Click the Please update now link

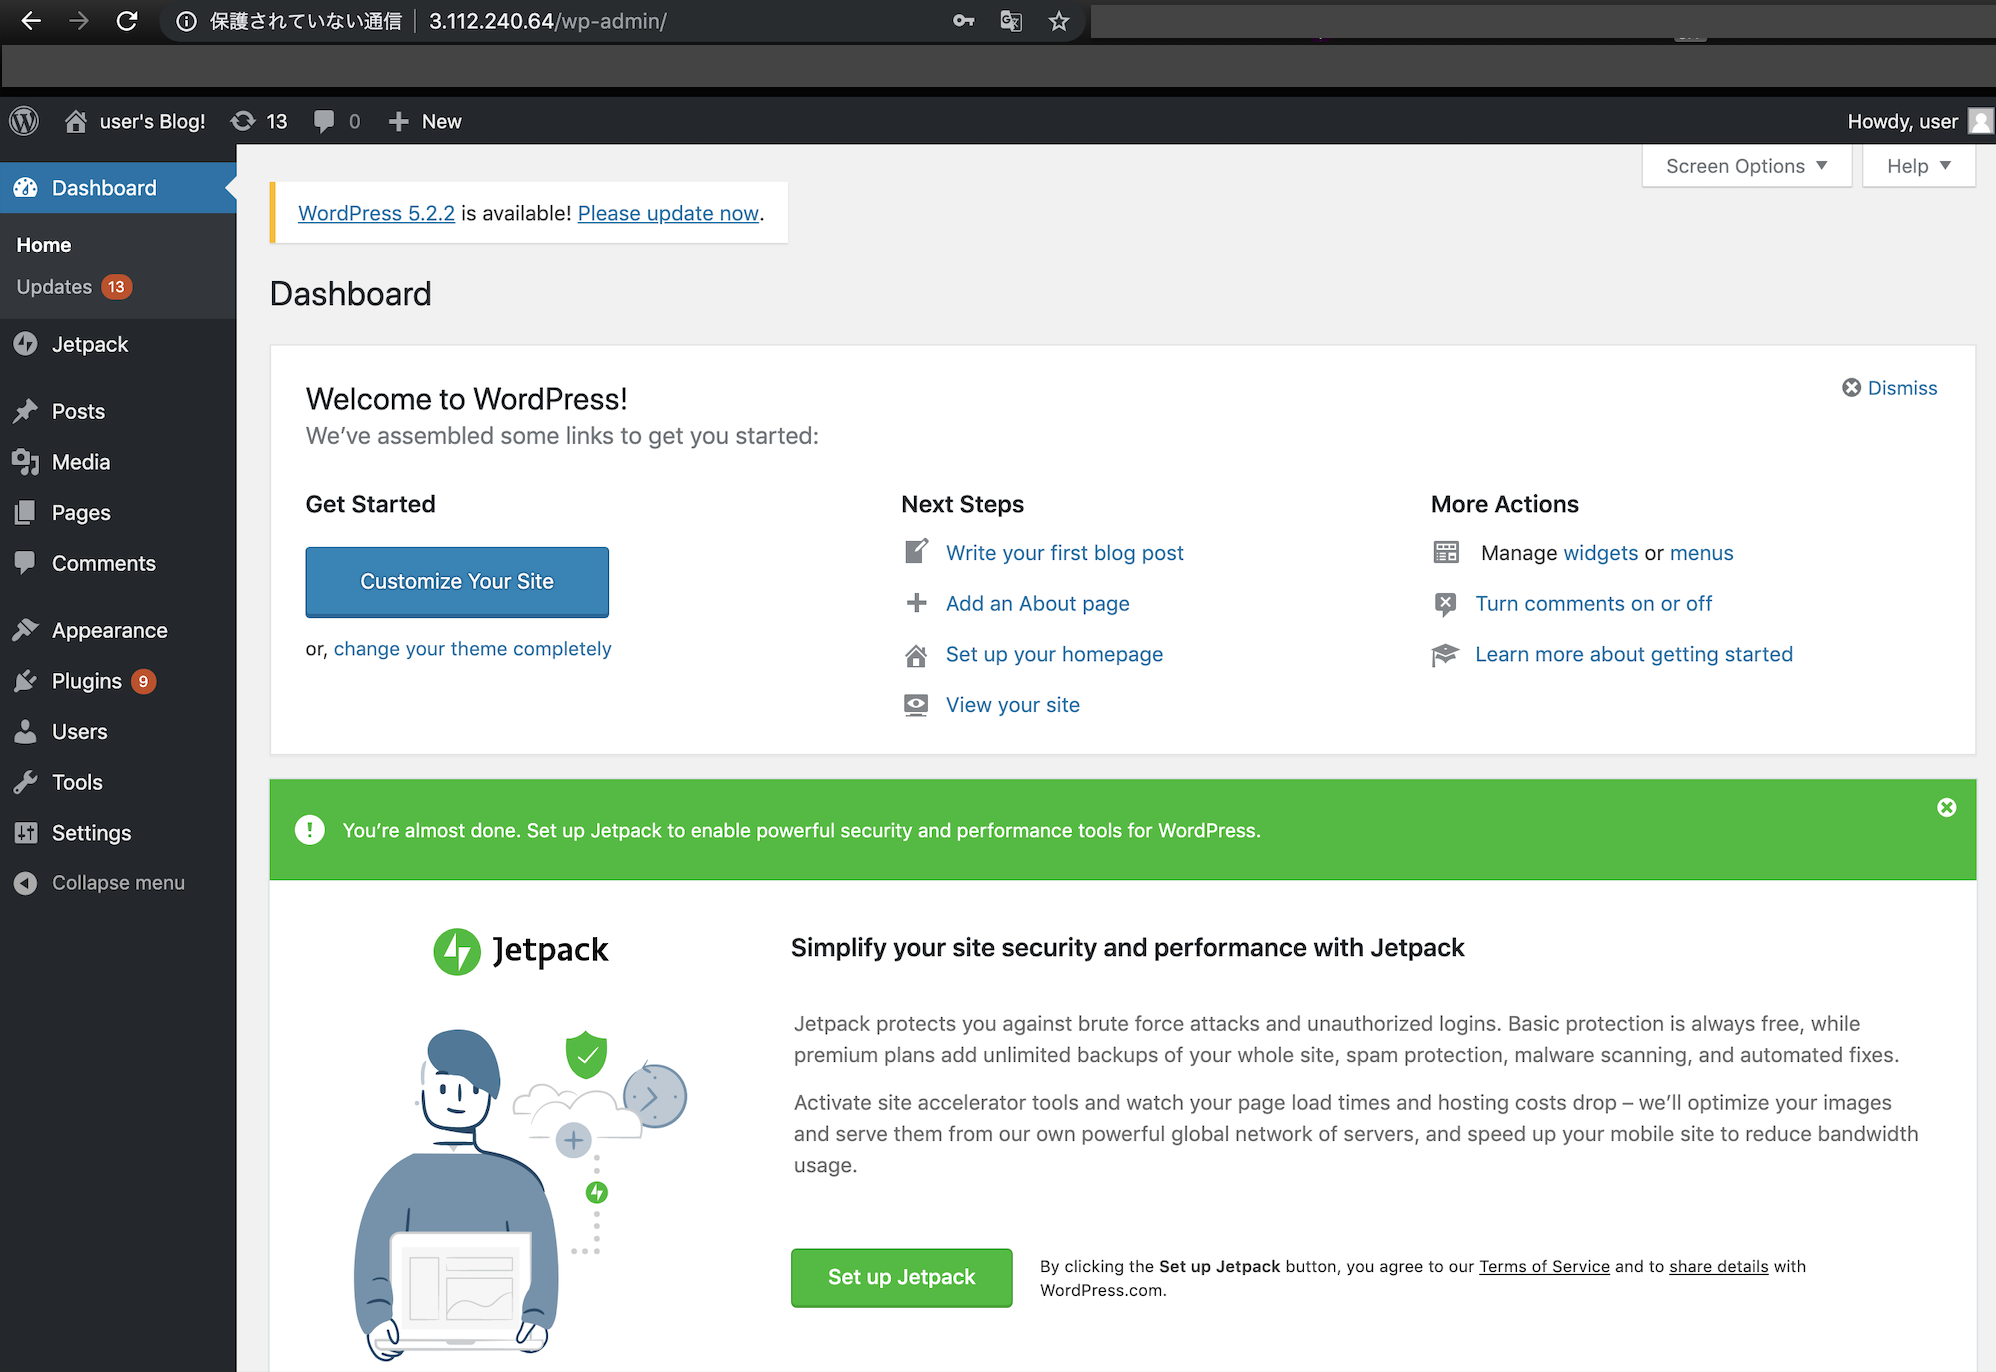tap(668, 213)
